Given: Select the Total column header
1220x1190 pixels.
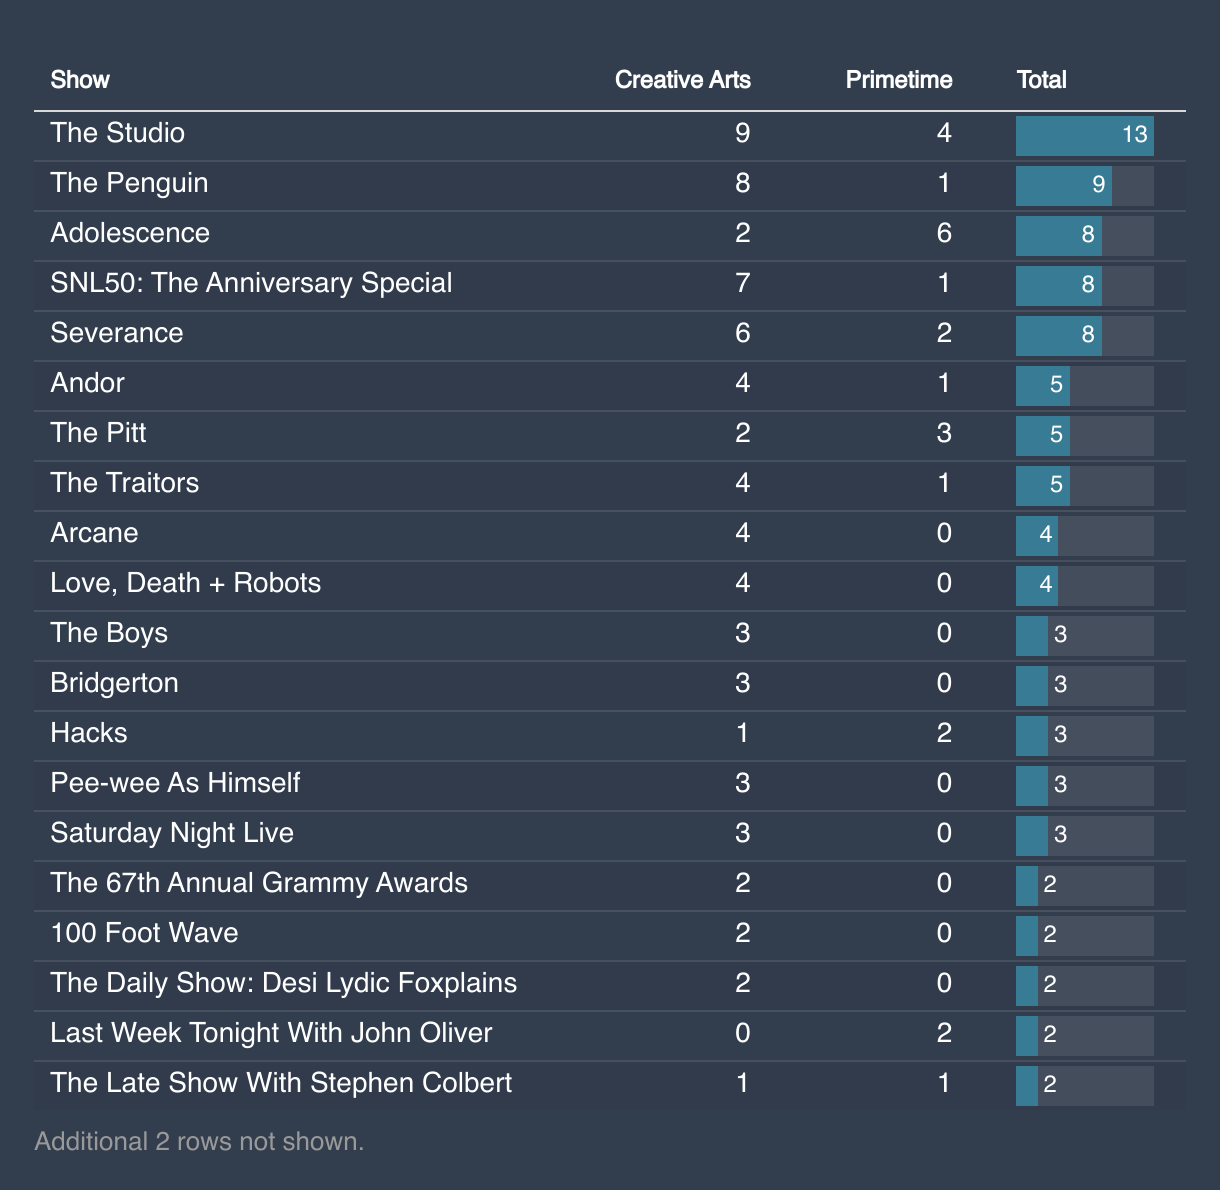Looking at the screenshot, I should 1041,80.
